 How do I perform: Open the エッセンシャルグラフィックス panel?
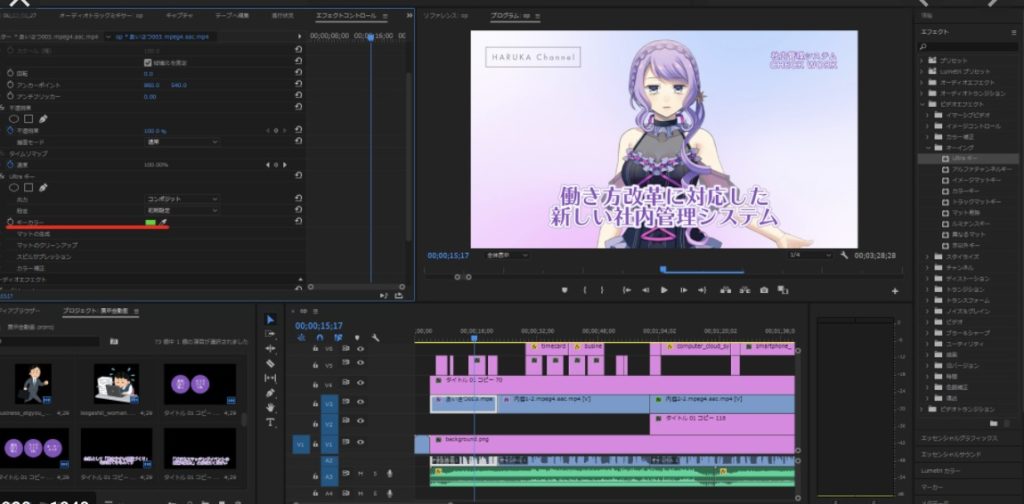[959, 438]
